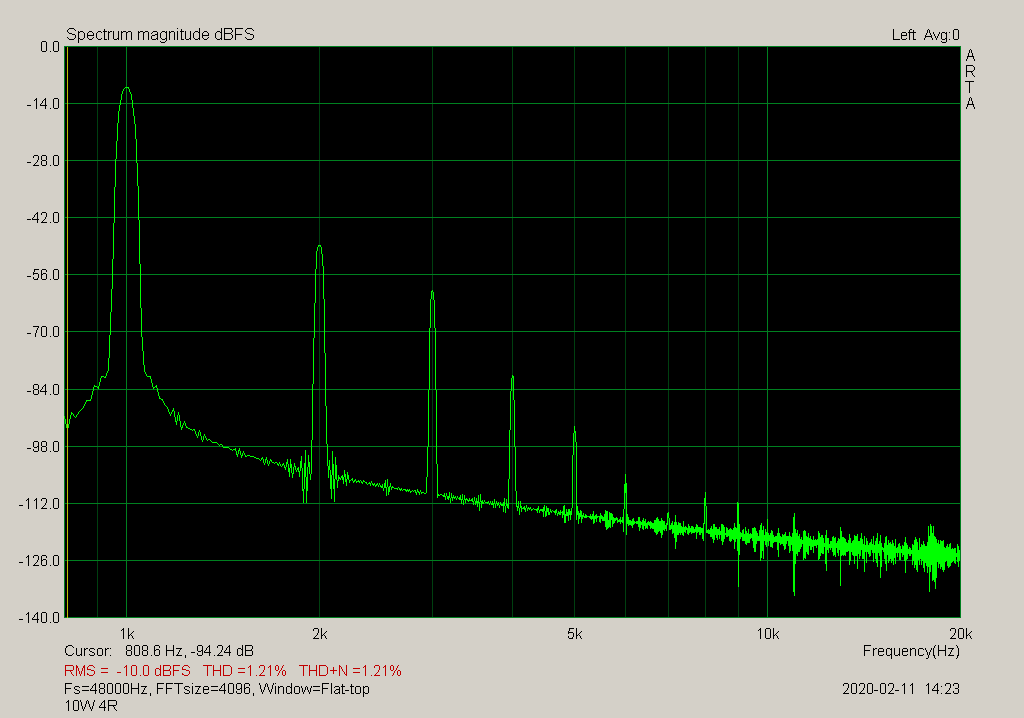Click the -56.0 y-axis label
This screenshot has height=718, width=1024.
tap(43, 275)
